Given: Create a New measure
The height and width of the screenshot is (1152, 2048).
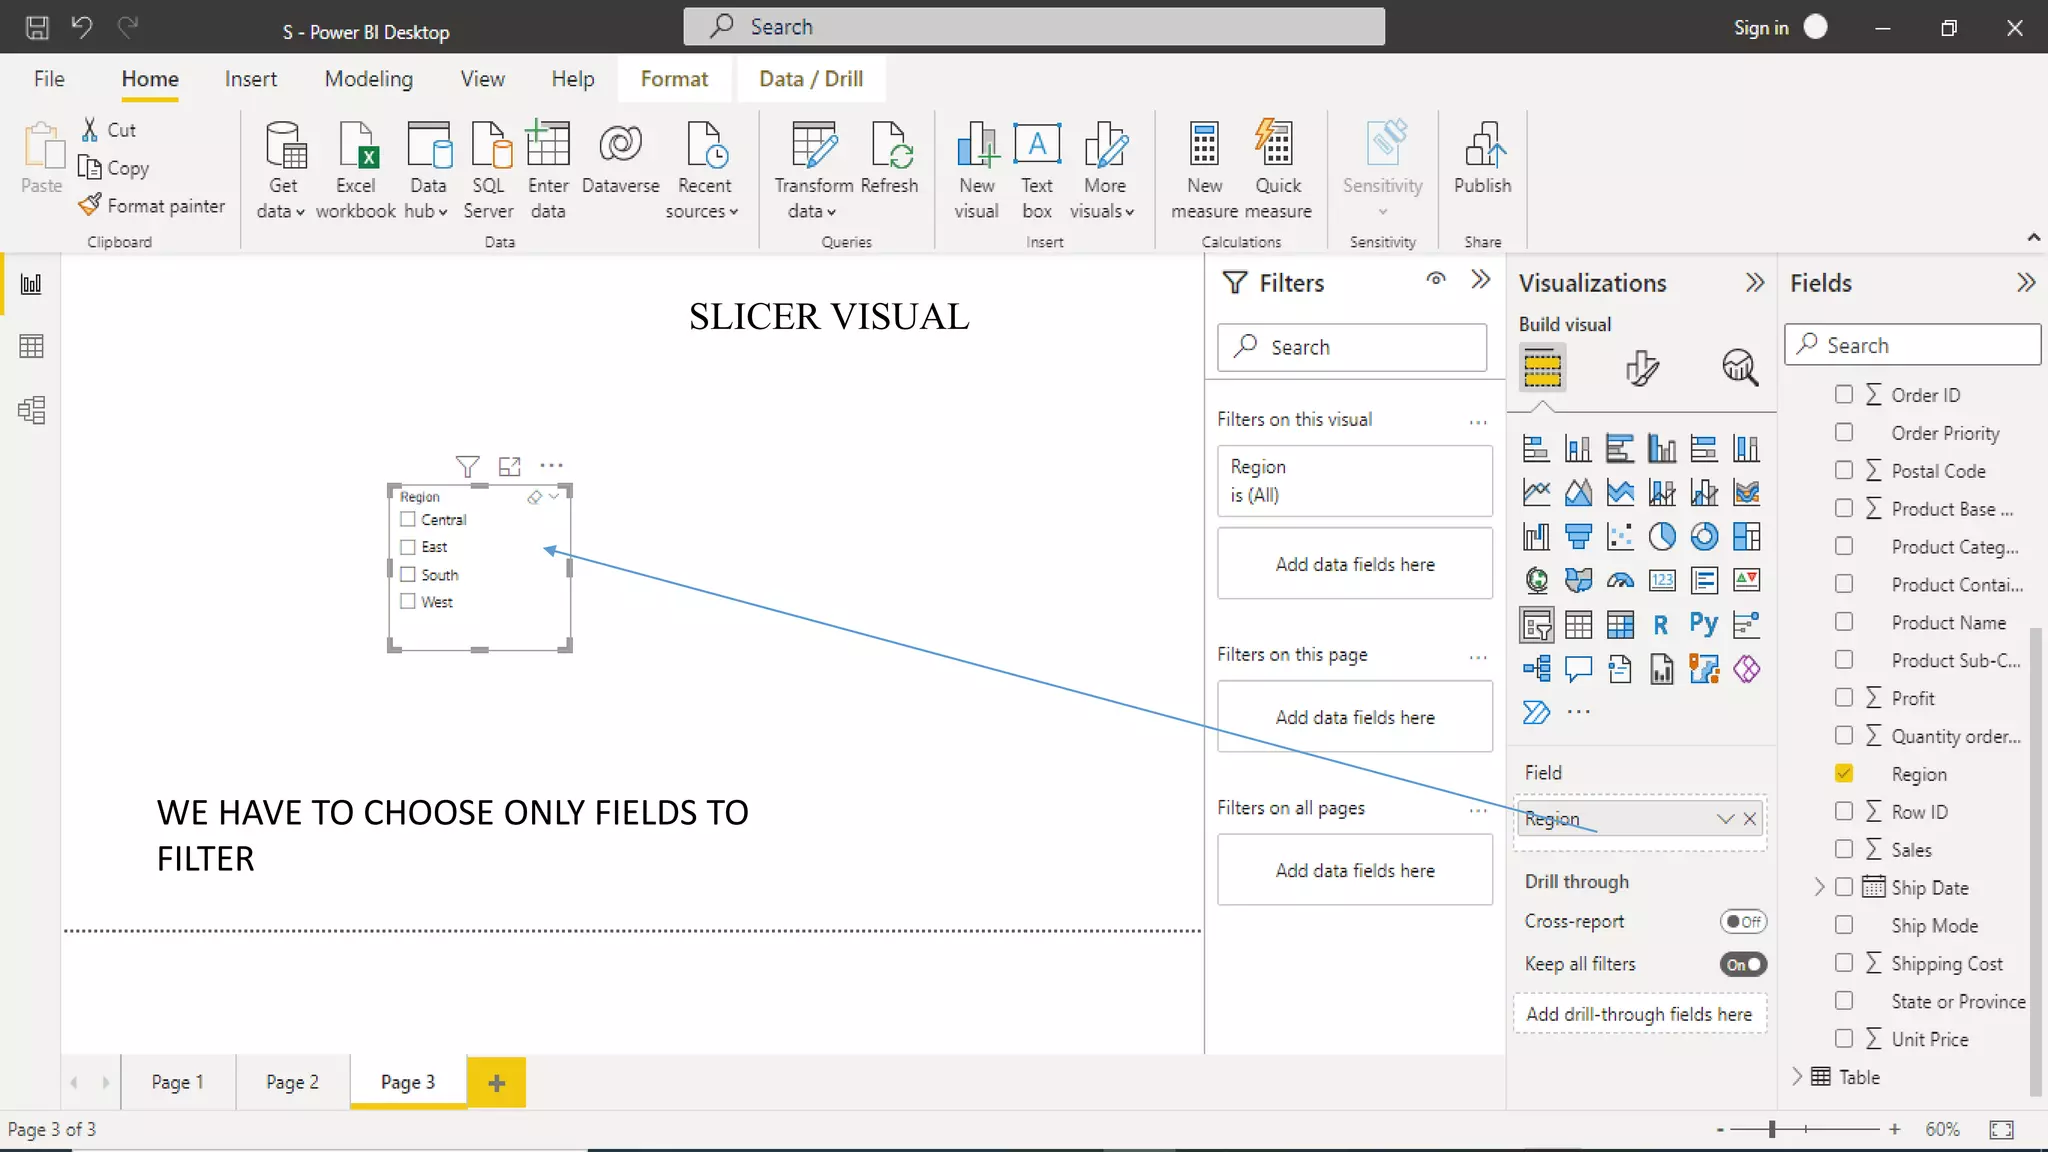Looking at the screenshot, I should coord(1204,169).
